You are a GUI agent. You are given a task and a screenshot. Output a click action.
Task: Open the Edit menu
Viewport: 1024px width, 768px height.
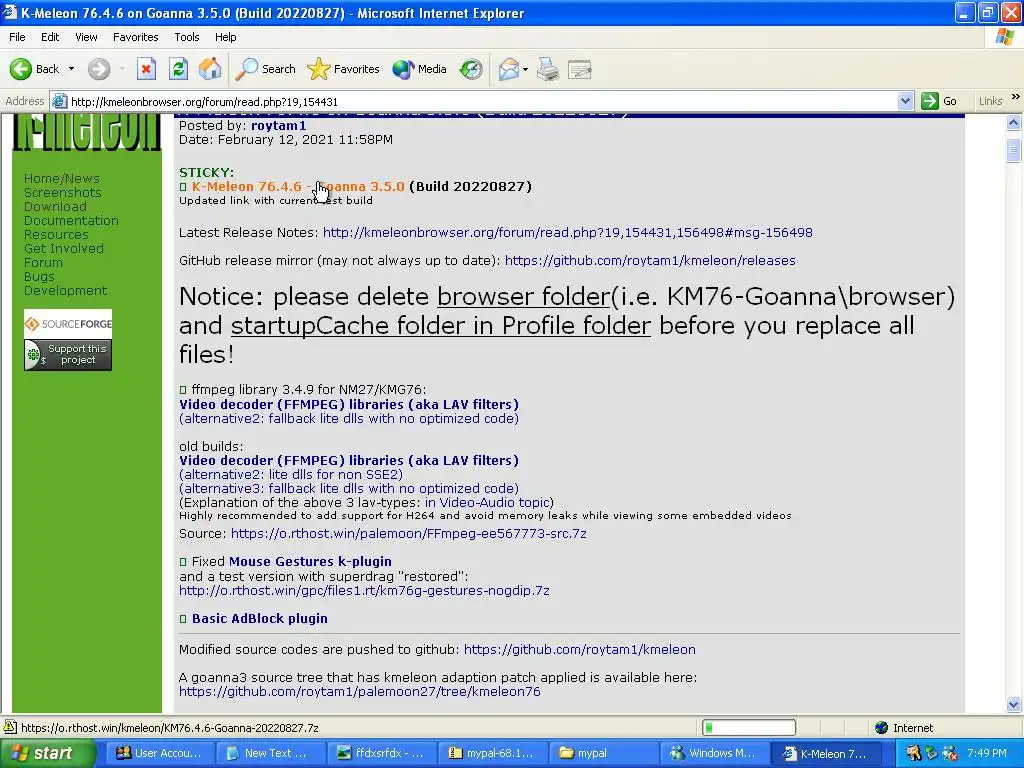tap(50, 37)
